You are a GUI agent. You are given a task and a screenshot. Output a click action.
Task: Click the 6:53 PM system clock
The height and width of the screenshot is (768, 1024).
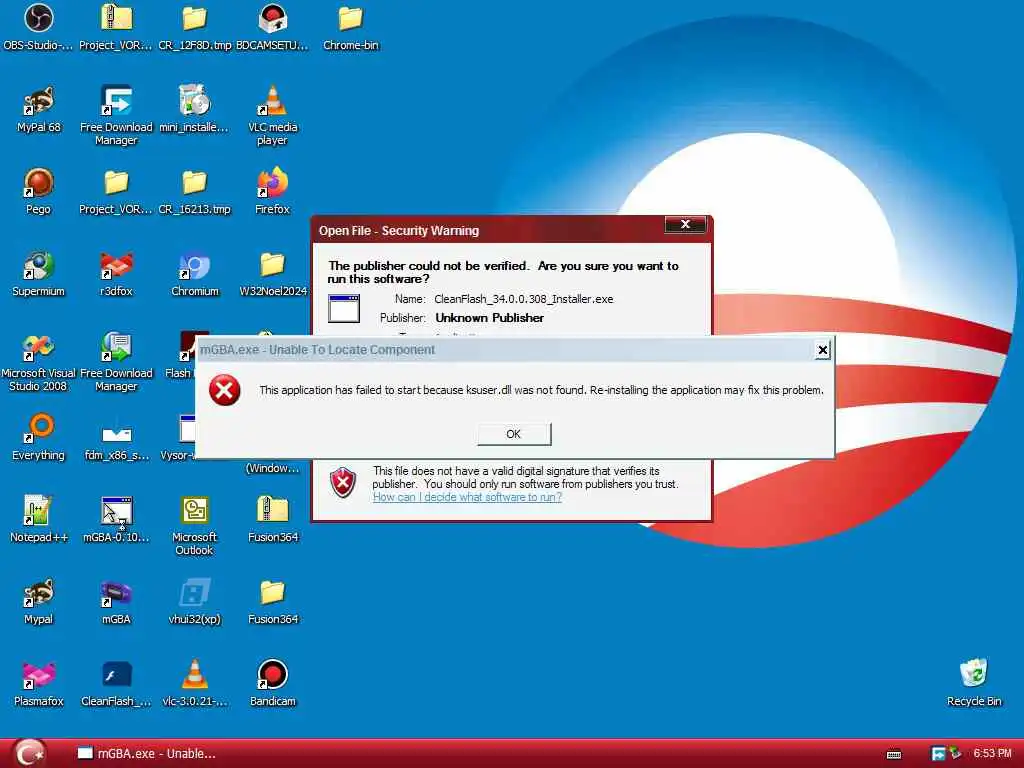(x=992, y=754)
